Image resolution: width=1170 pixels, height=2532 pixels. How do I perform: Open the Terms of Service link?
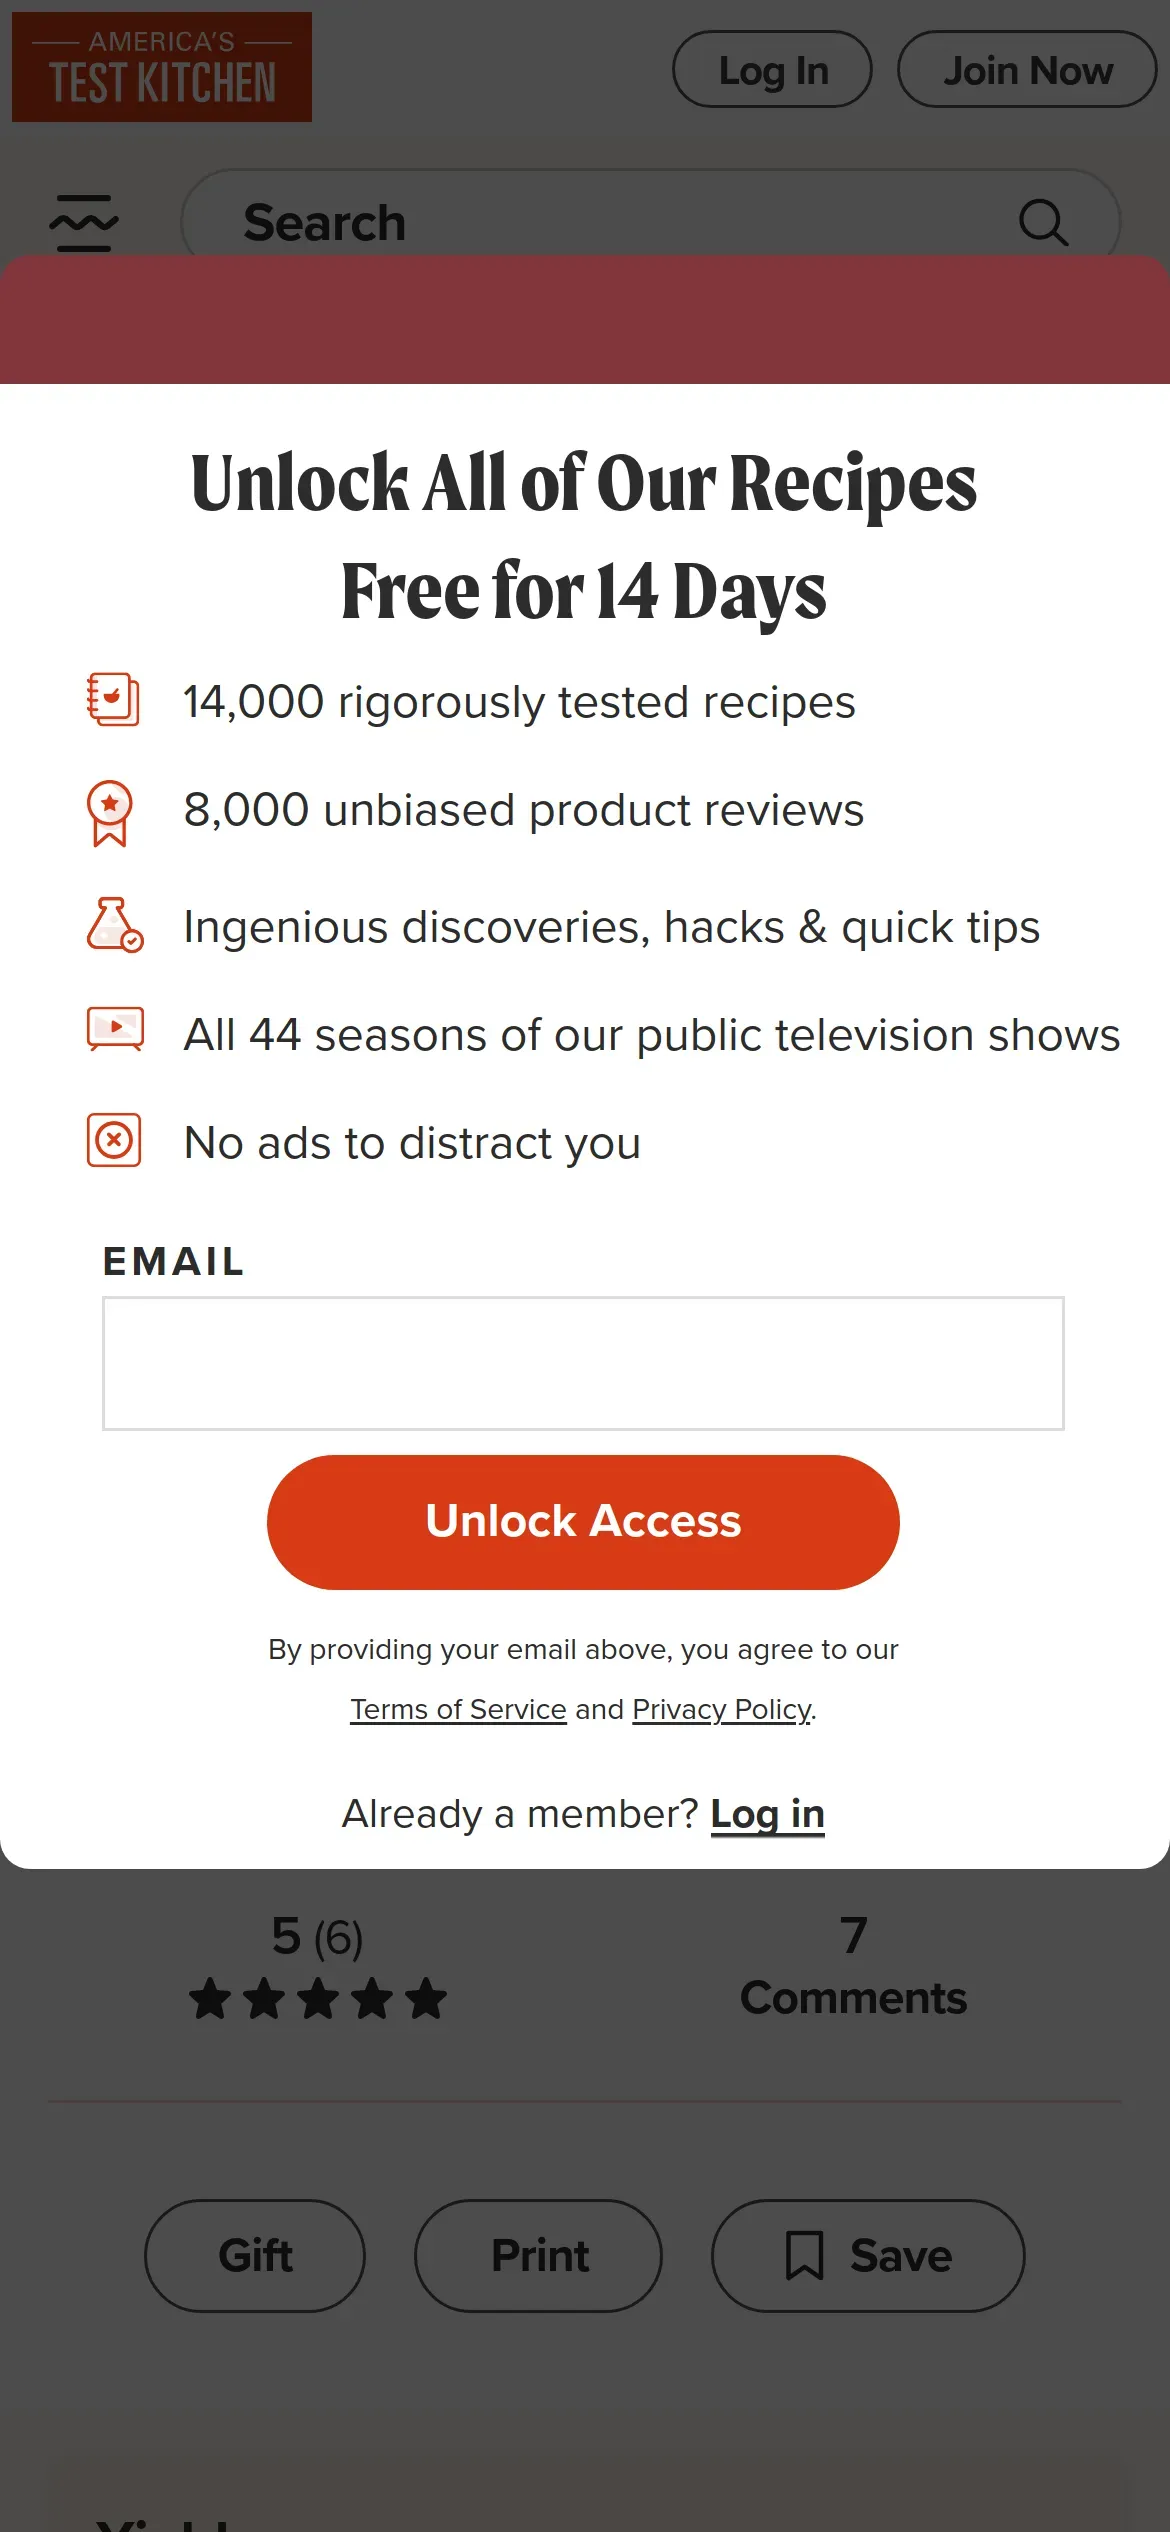click(458, 1709)
